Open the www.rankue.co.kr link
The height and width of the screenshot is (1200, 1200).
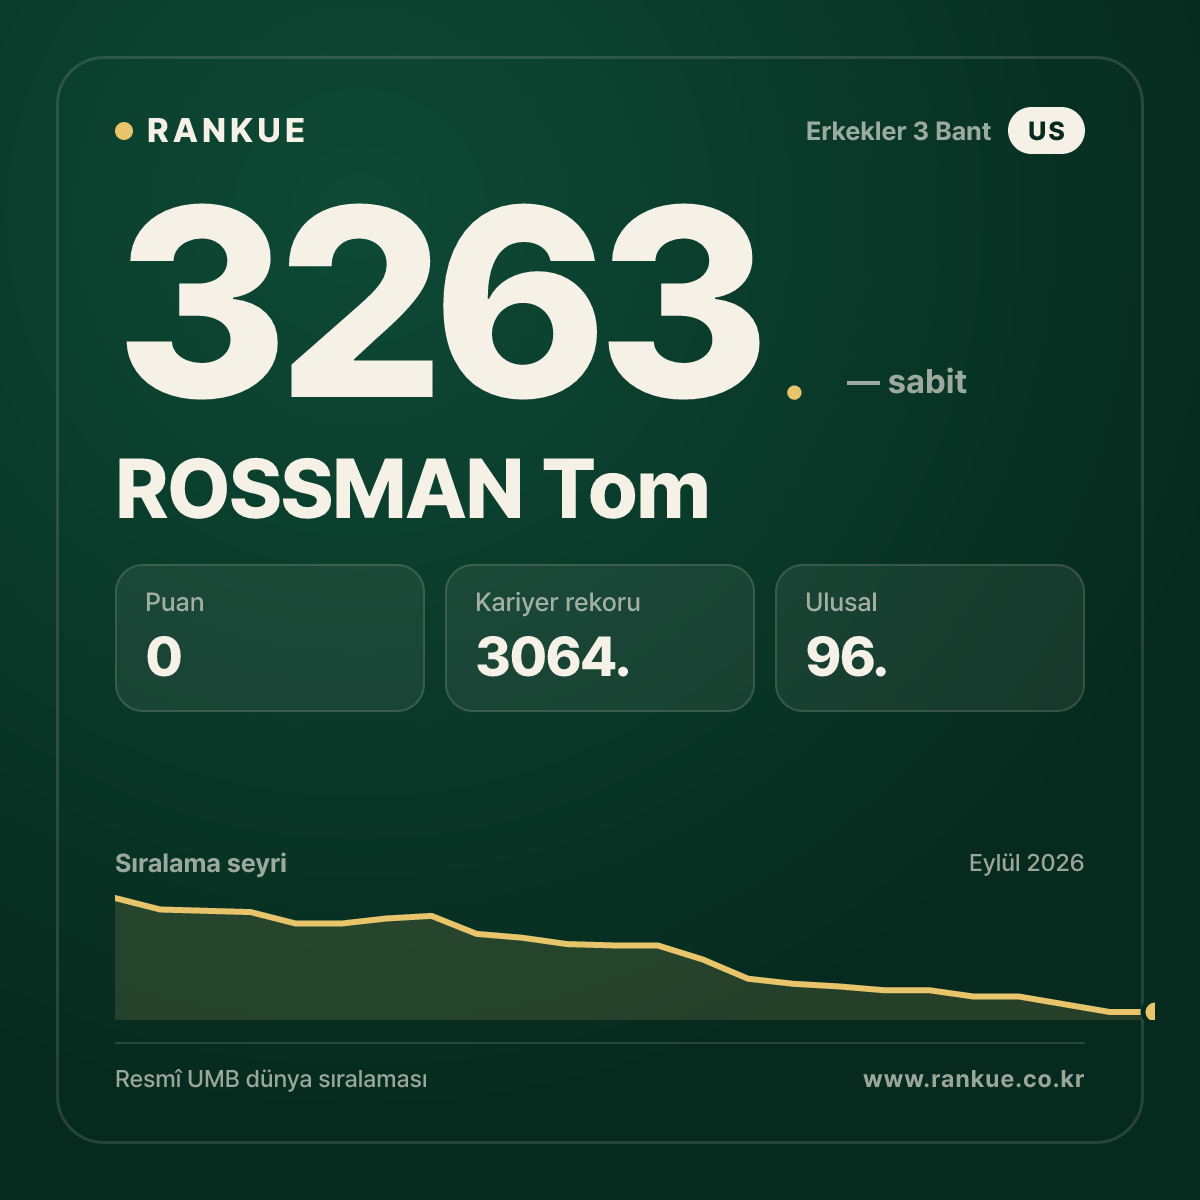tap(974, 1079)
